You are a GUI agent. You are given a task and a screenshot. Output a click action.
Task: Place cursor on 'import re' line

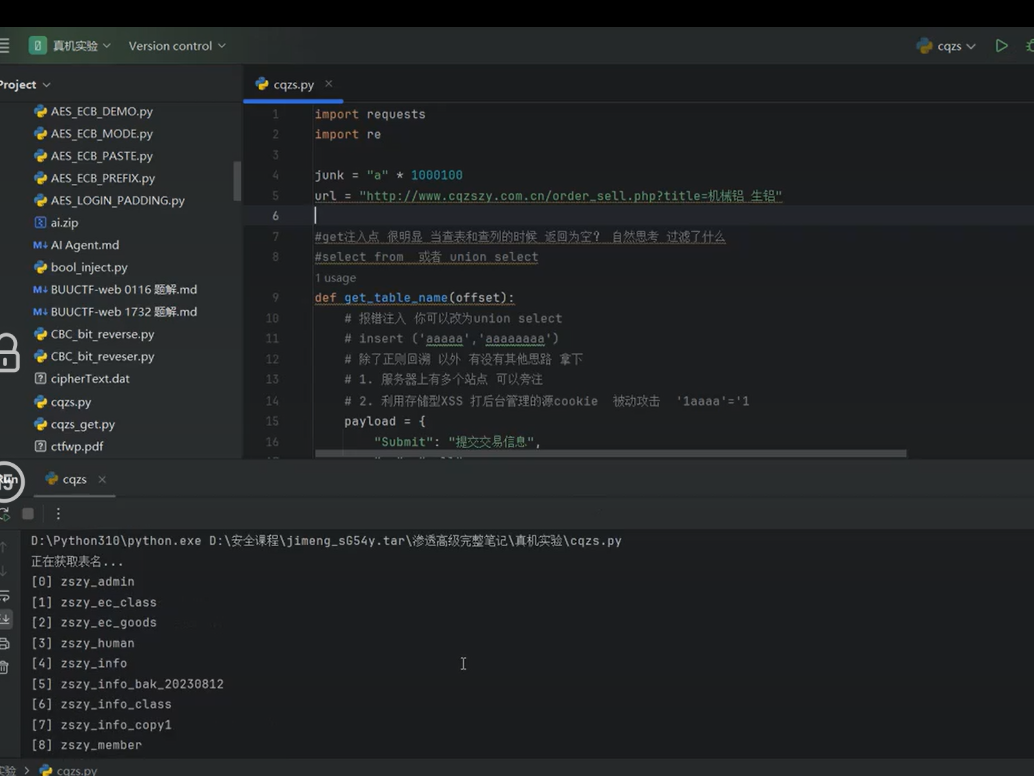click(348, 134)
